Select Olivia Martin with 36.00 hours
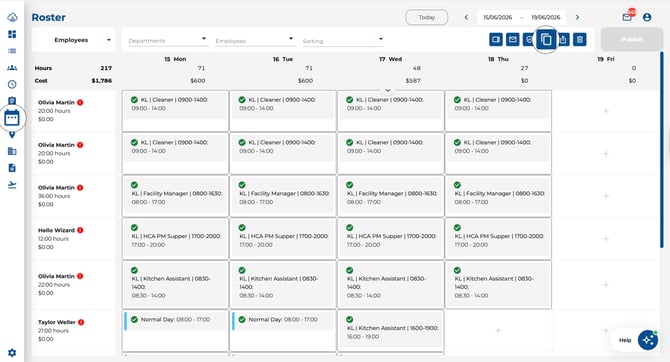 tap(73, 196)
